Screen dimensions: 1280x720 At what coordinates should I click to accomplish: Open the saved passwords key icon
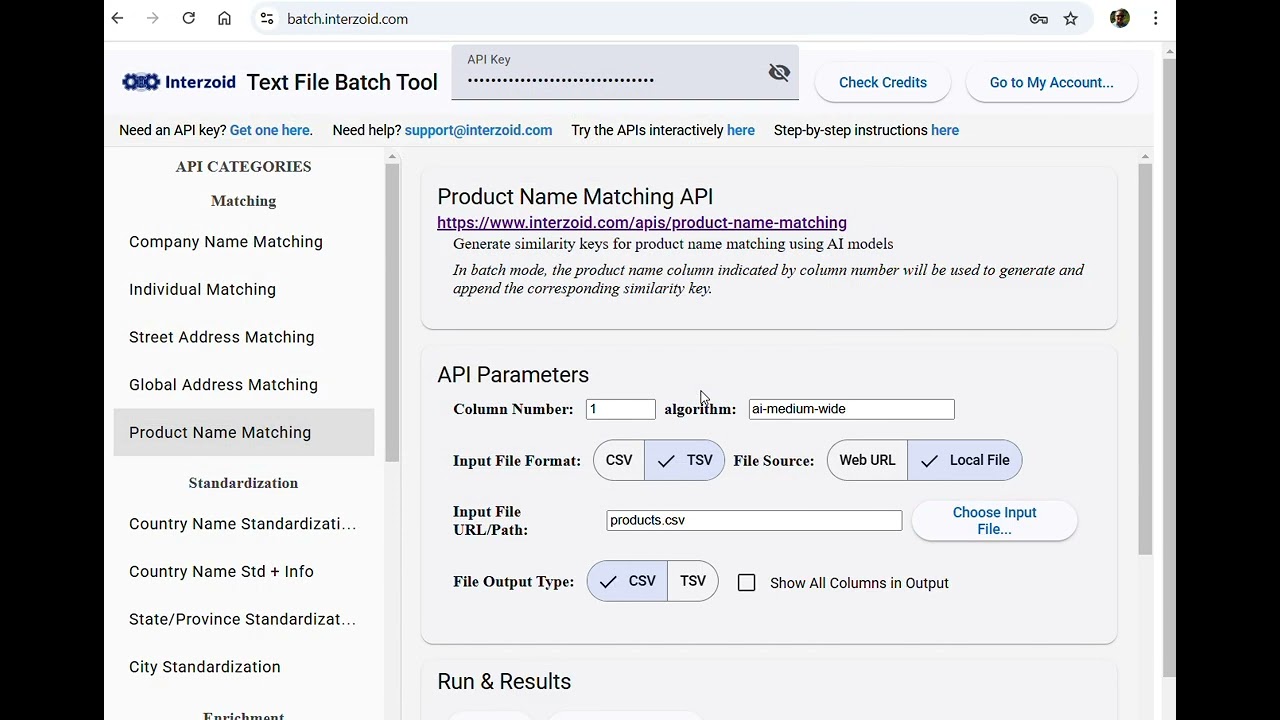point(1039,19)
